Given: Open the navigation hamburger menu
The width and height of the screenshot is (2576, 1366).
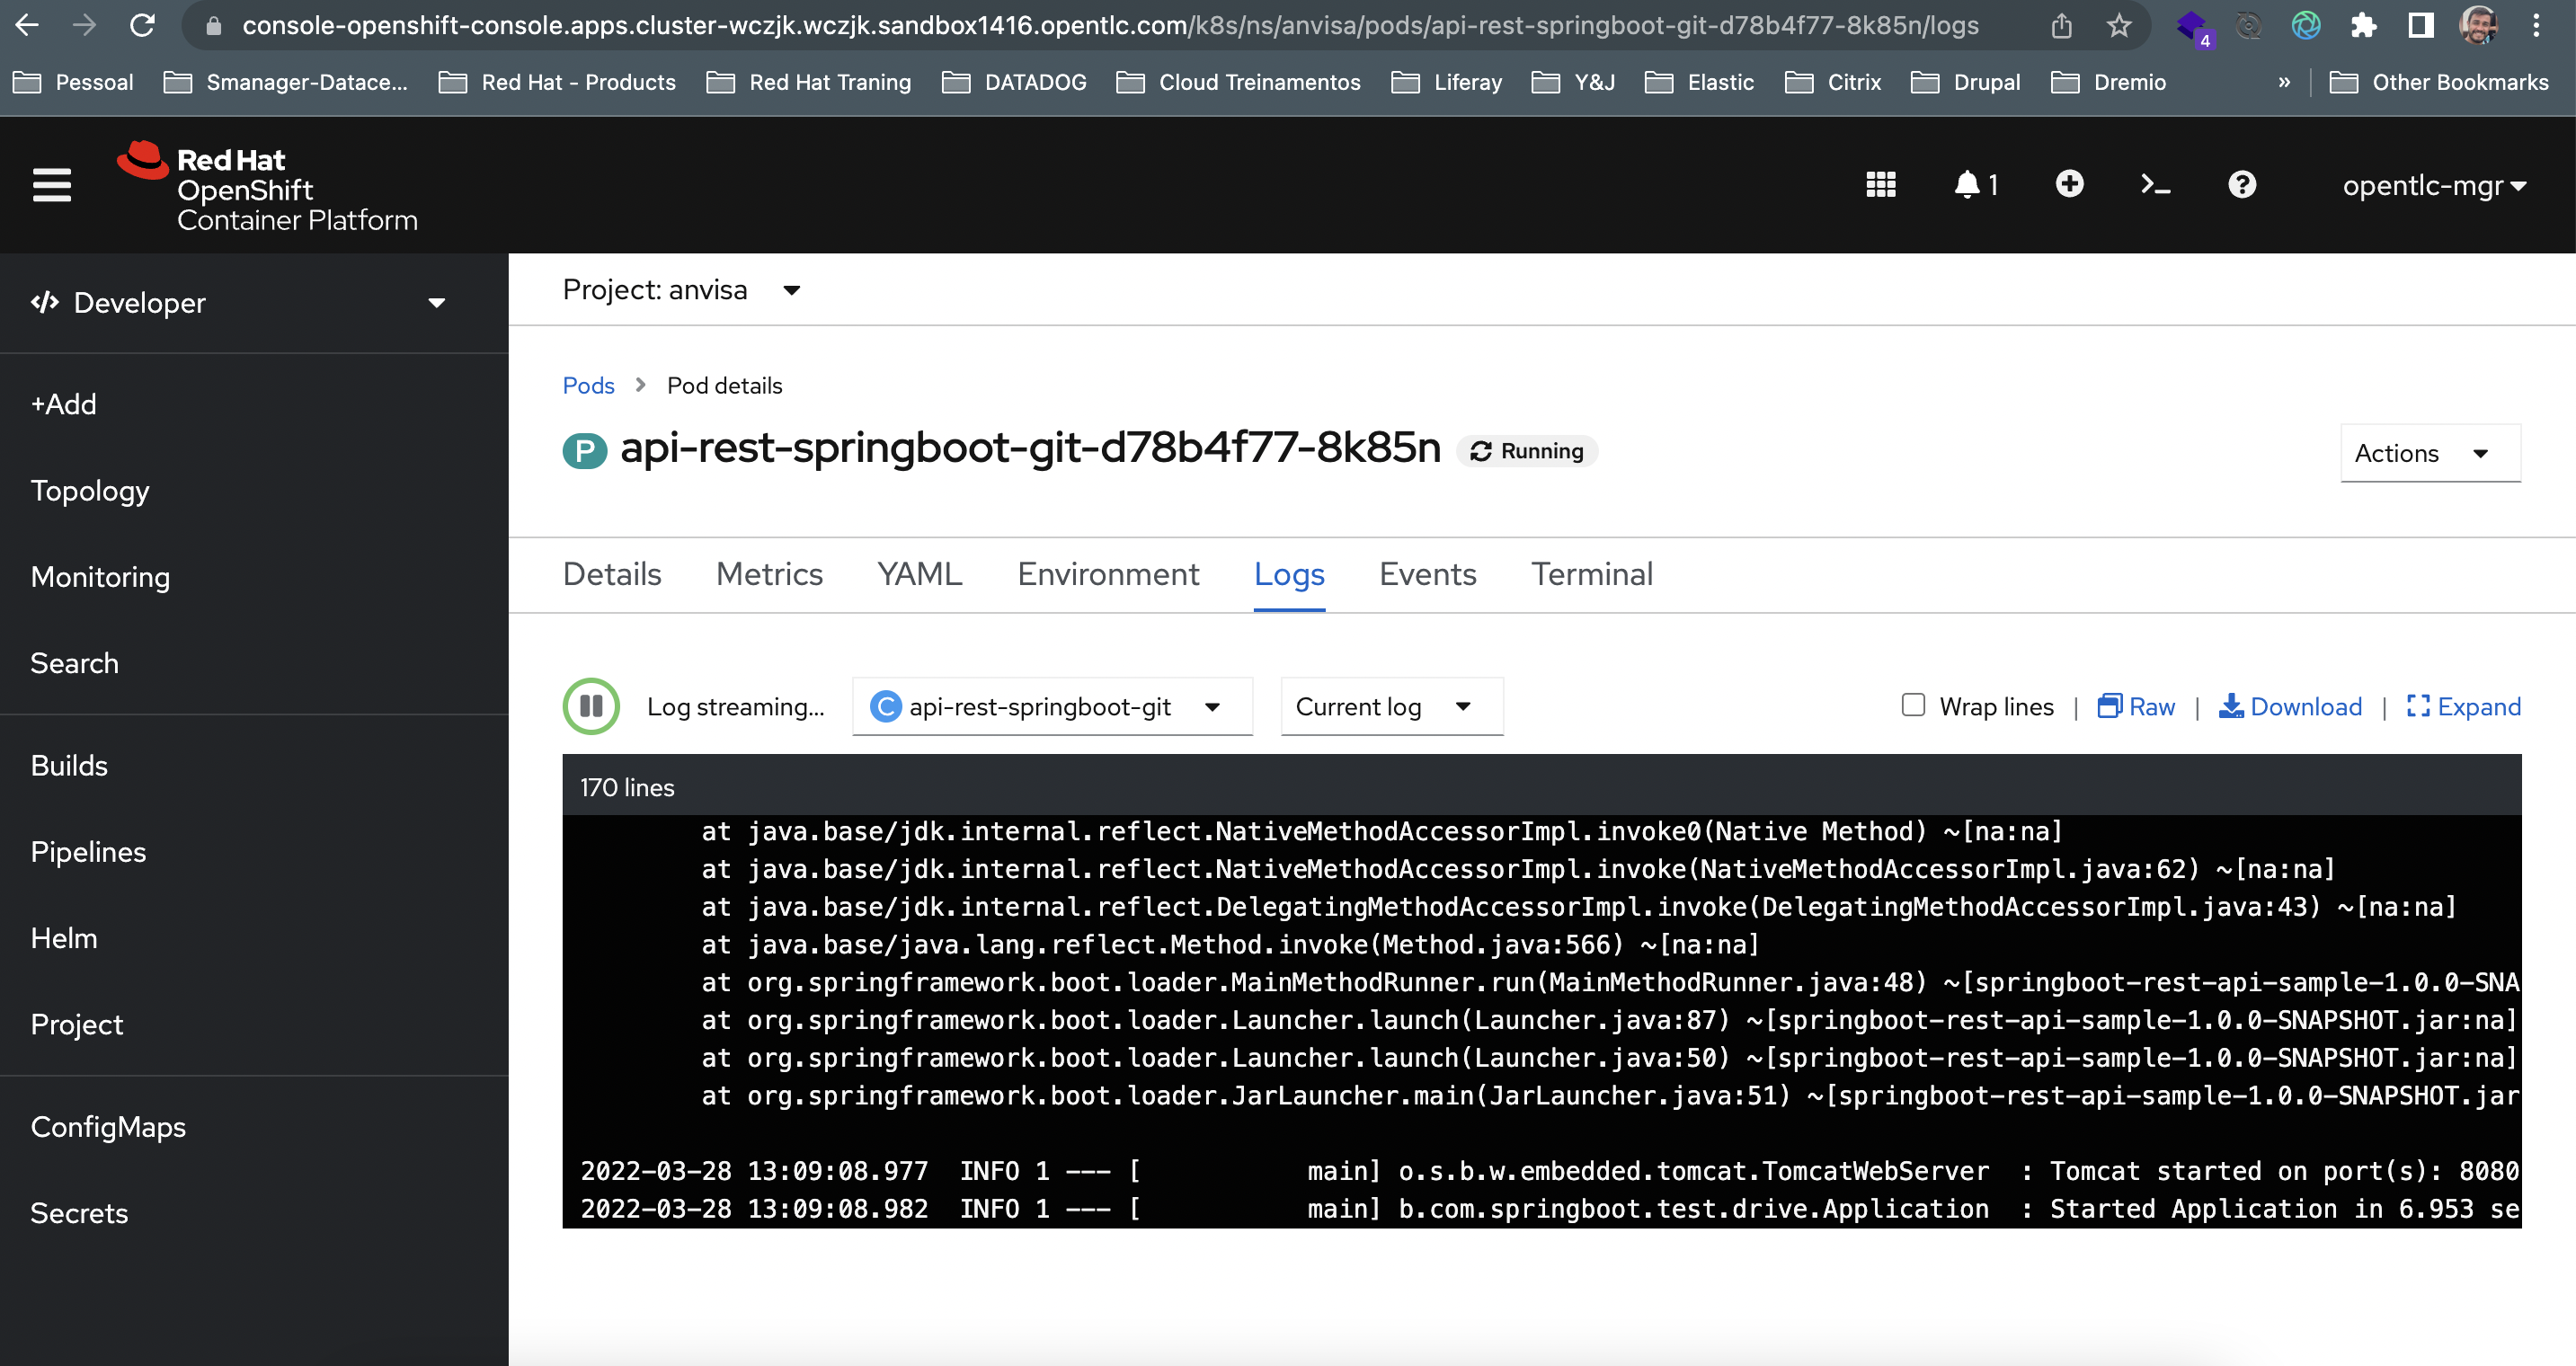Looking at the screenshot, I should point(51,185).
